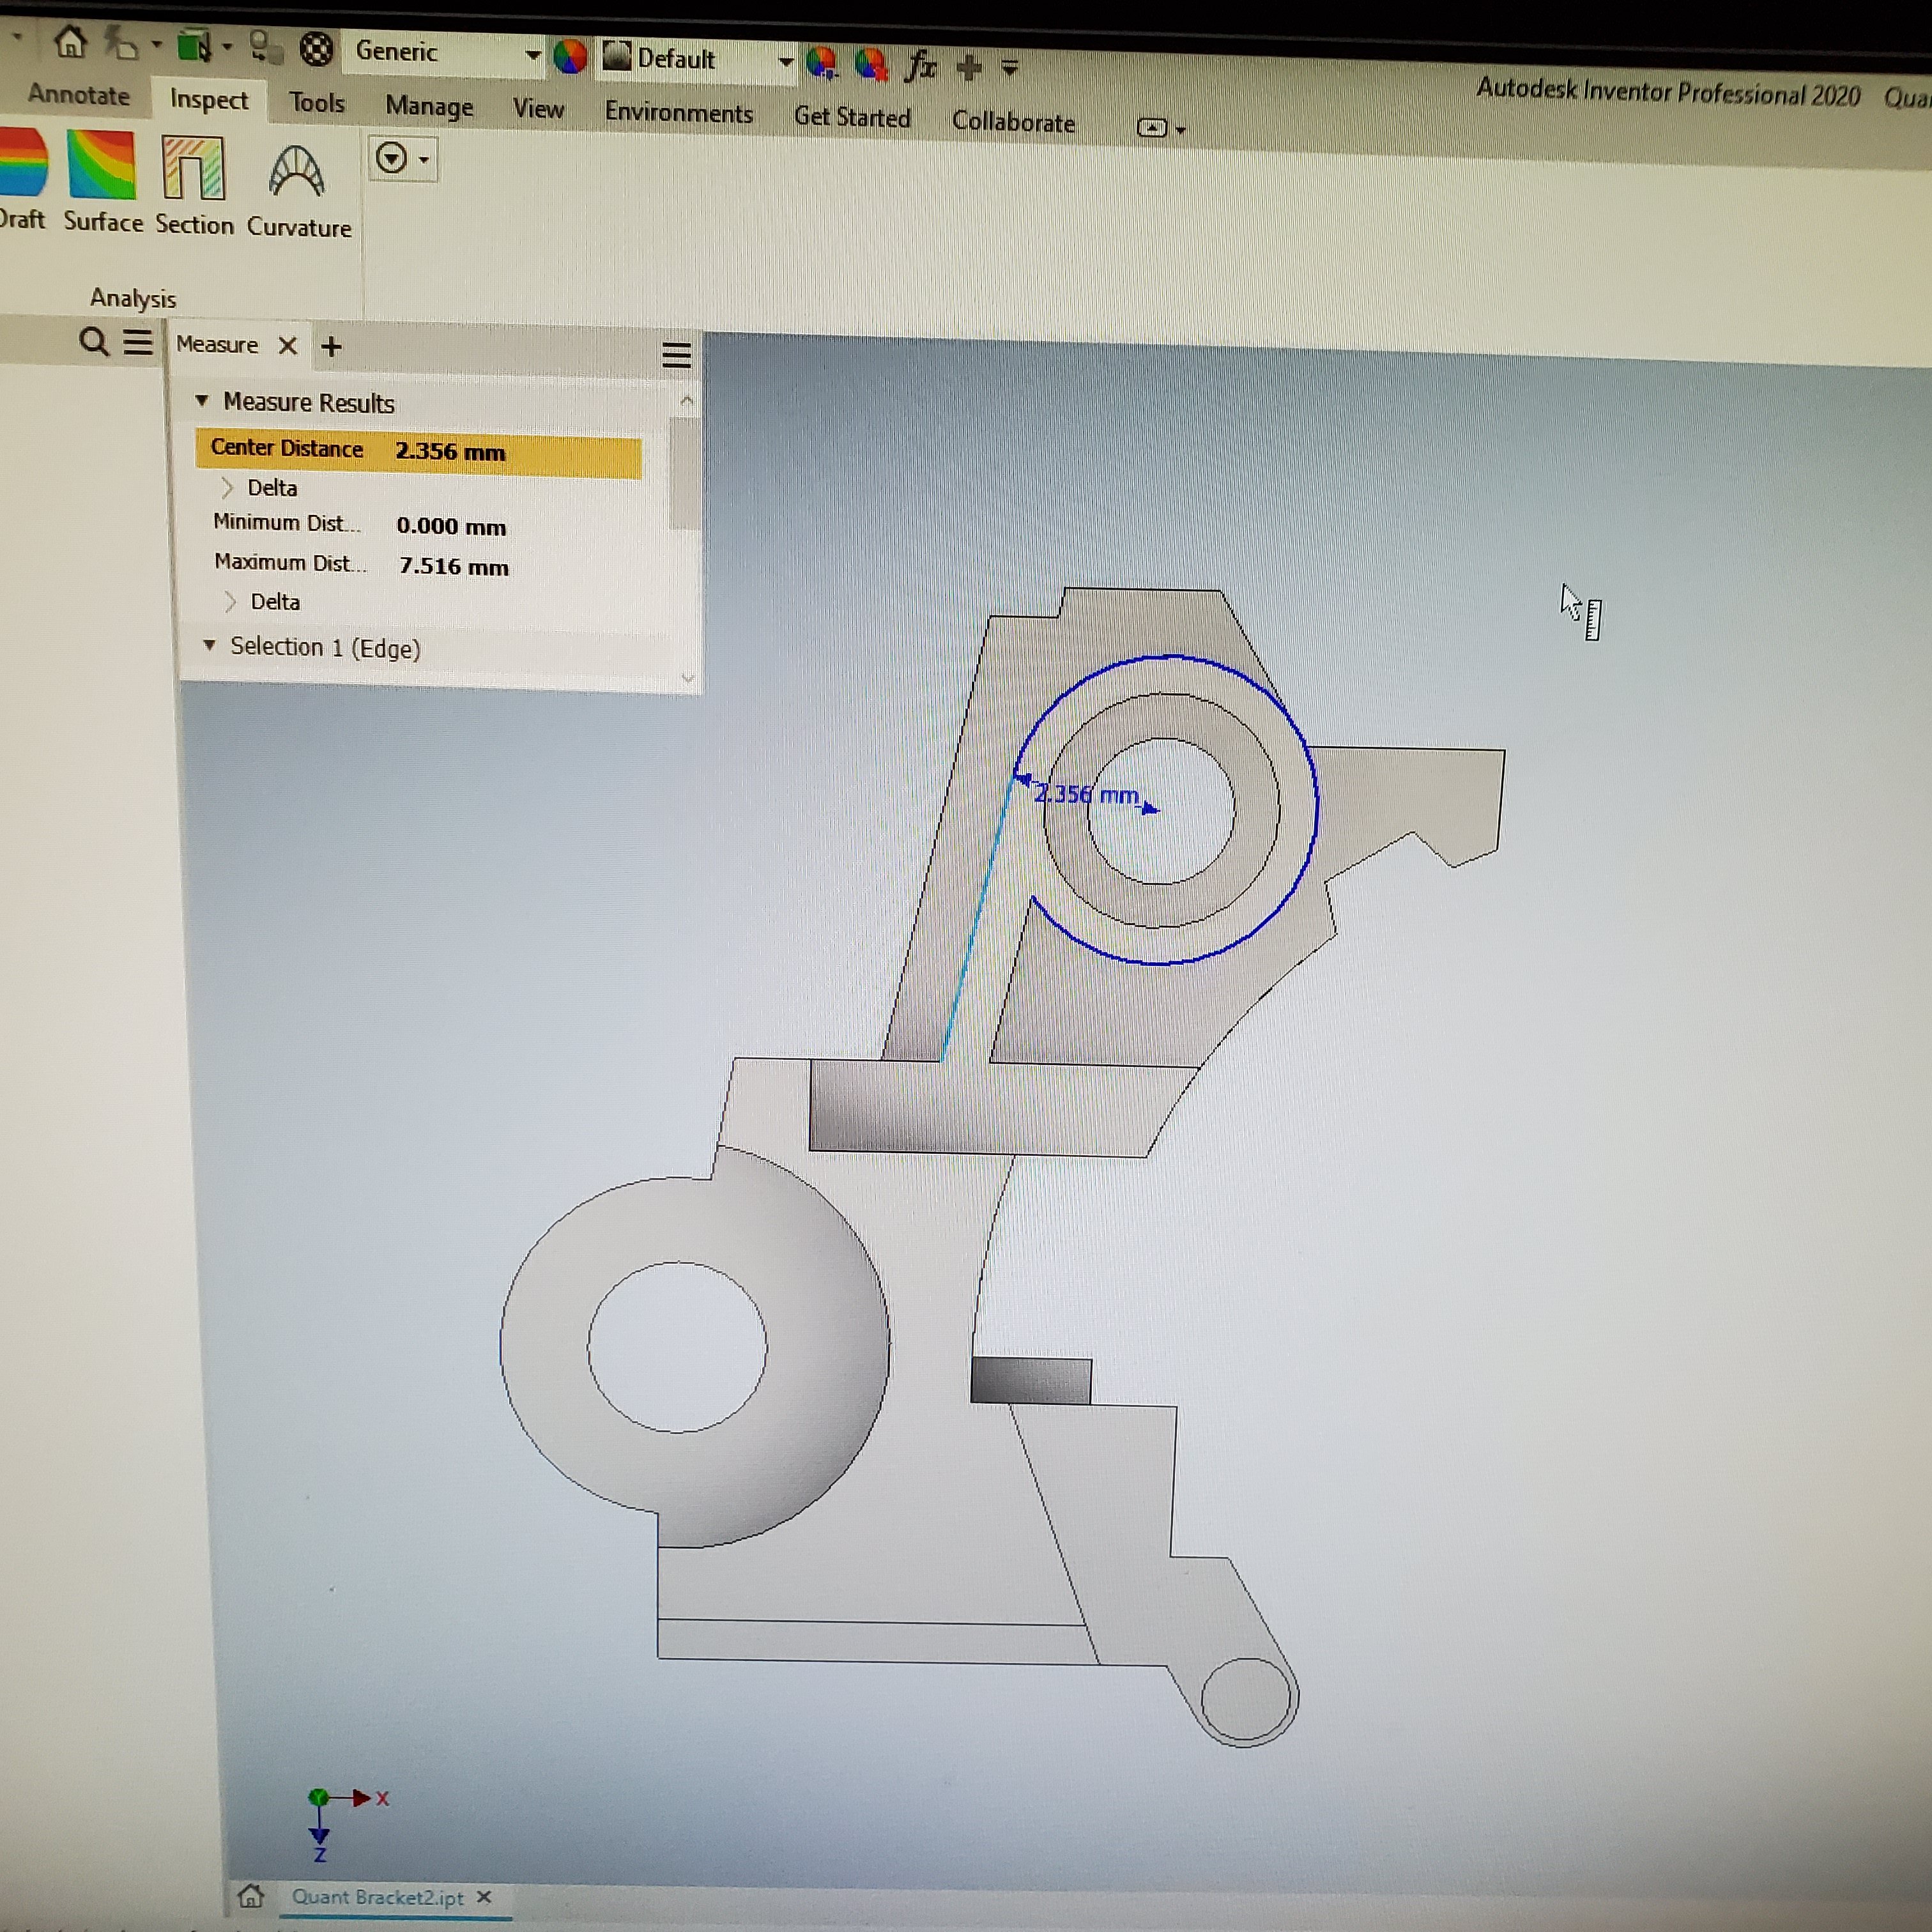The height and width of the screenshot is (1932, 1932).
Task: Expand Delta under Center Distance
Action: click(x=227, y=488)
